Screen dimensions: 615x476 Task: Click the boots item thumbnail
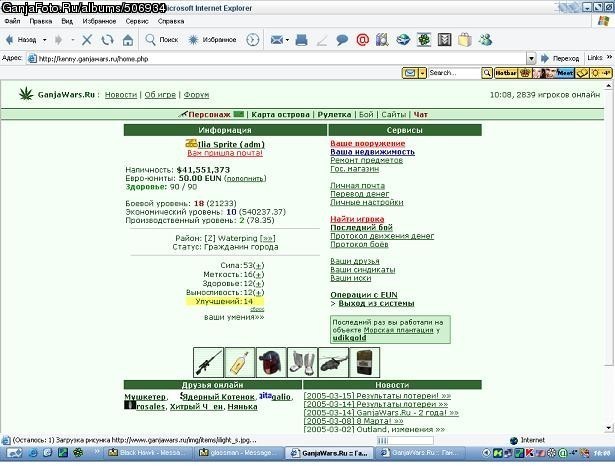coord(302,362)
